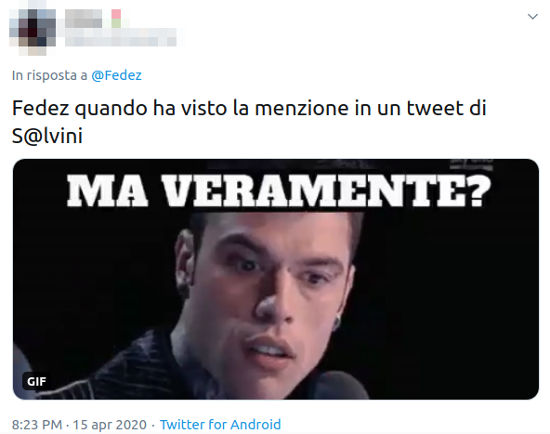The width and height of the screenshot is (550, 434).
Task: Click the blurred display name
Action: click(83, 19)
